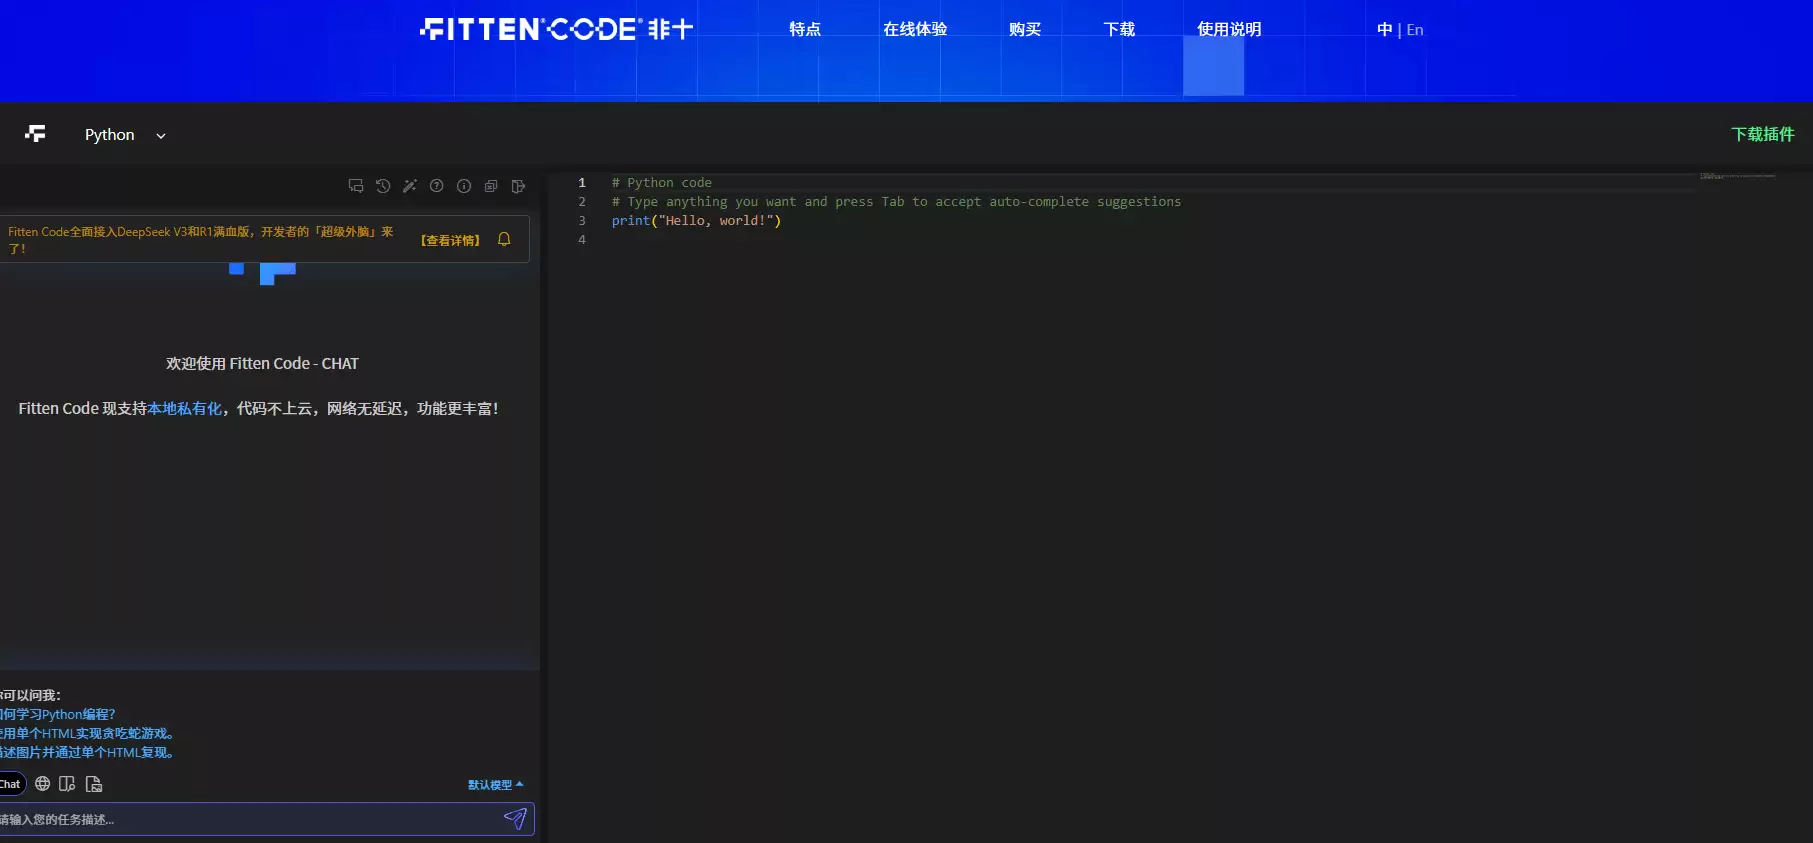Click the Fitten logo beside Python
The height and width of the screenshot is (843, 1813).
click(36, 134)
